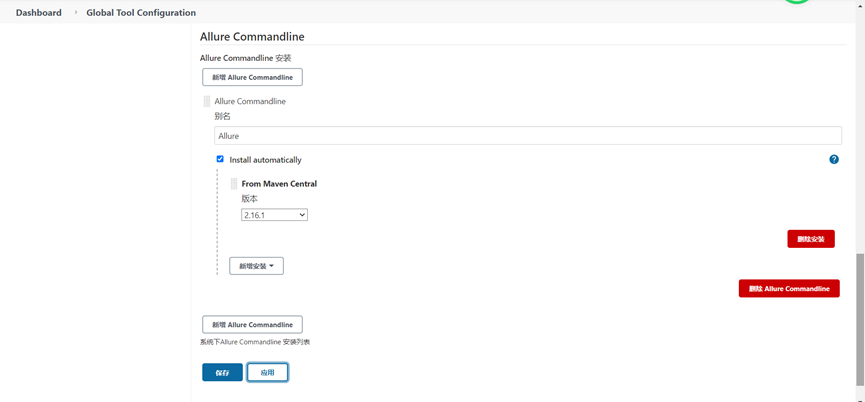Screen dimensions: 865x402
Task: Grab the Allure Commandline drag handle
Action: [x=207, y=101]
